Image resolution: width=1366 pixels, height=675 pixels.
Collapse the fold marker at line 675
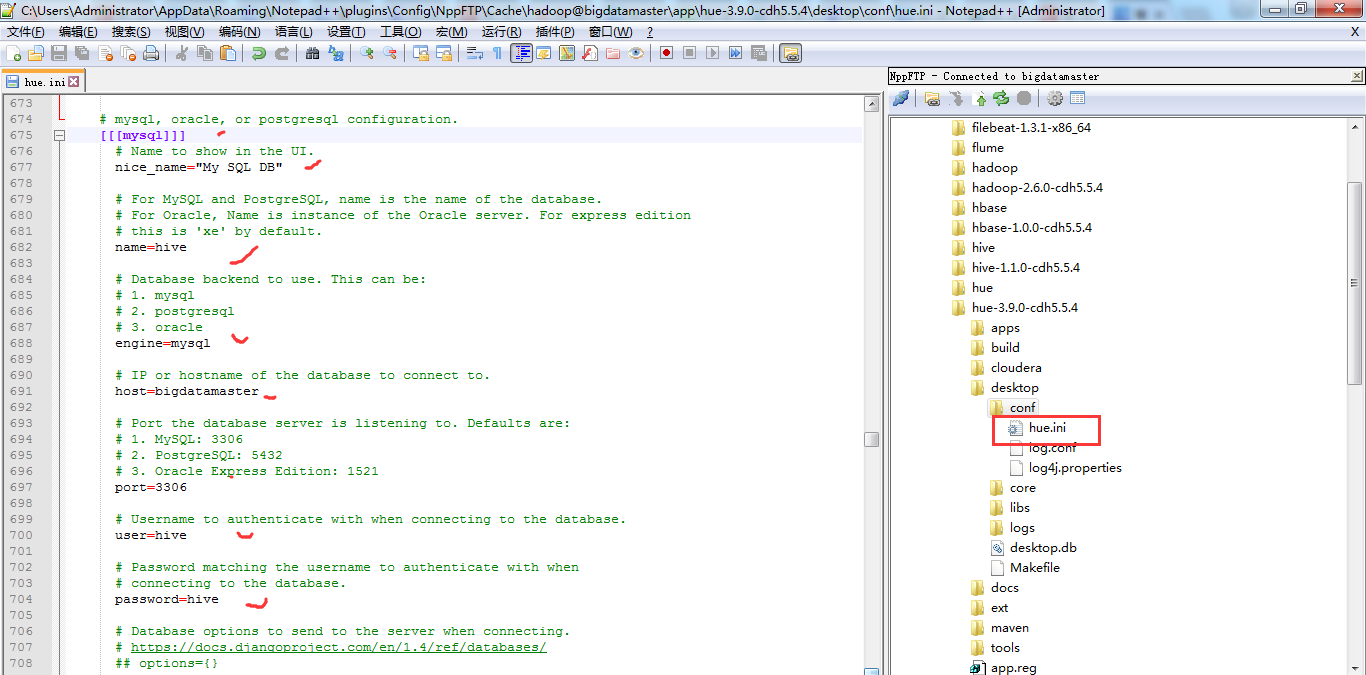60,135
